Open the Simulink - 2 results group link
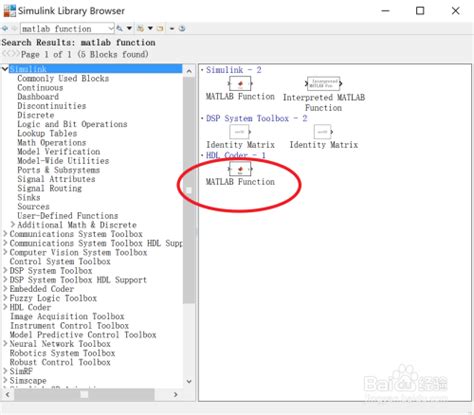The width and height of the screenshot is (474, 415). 233,70
